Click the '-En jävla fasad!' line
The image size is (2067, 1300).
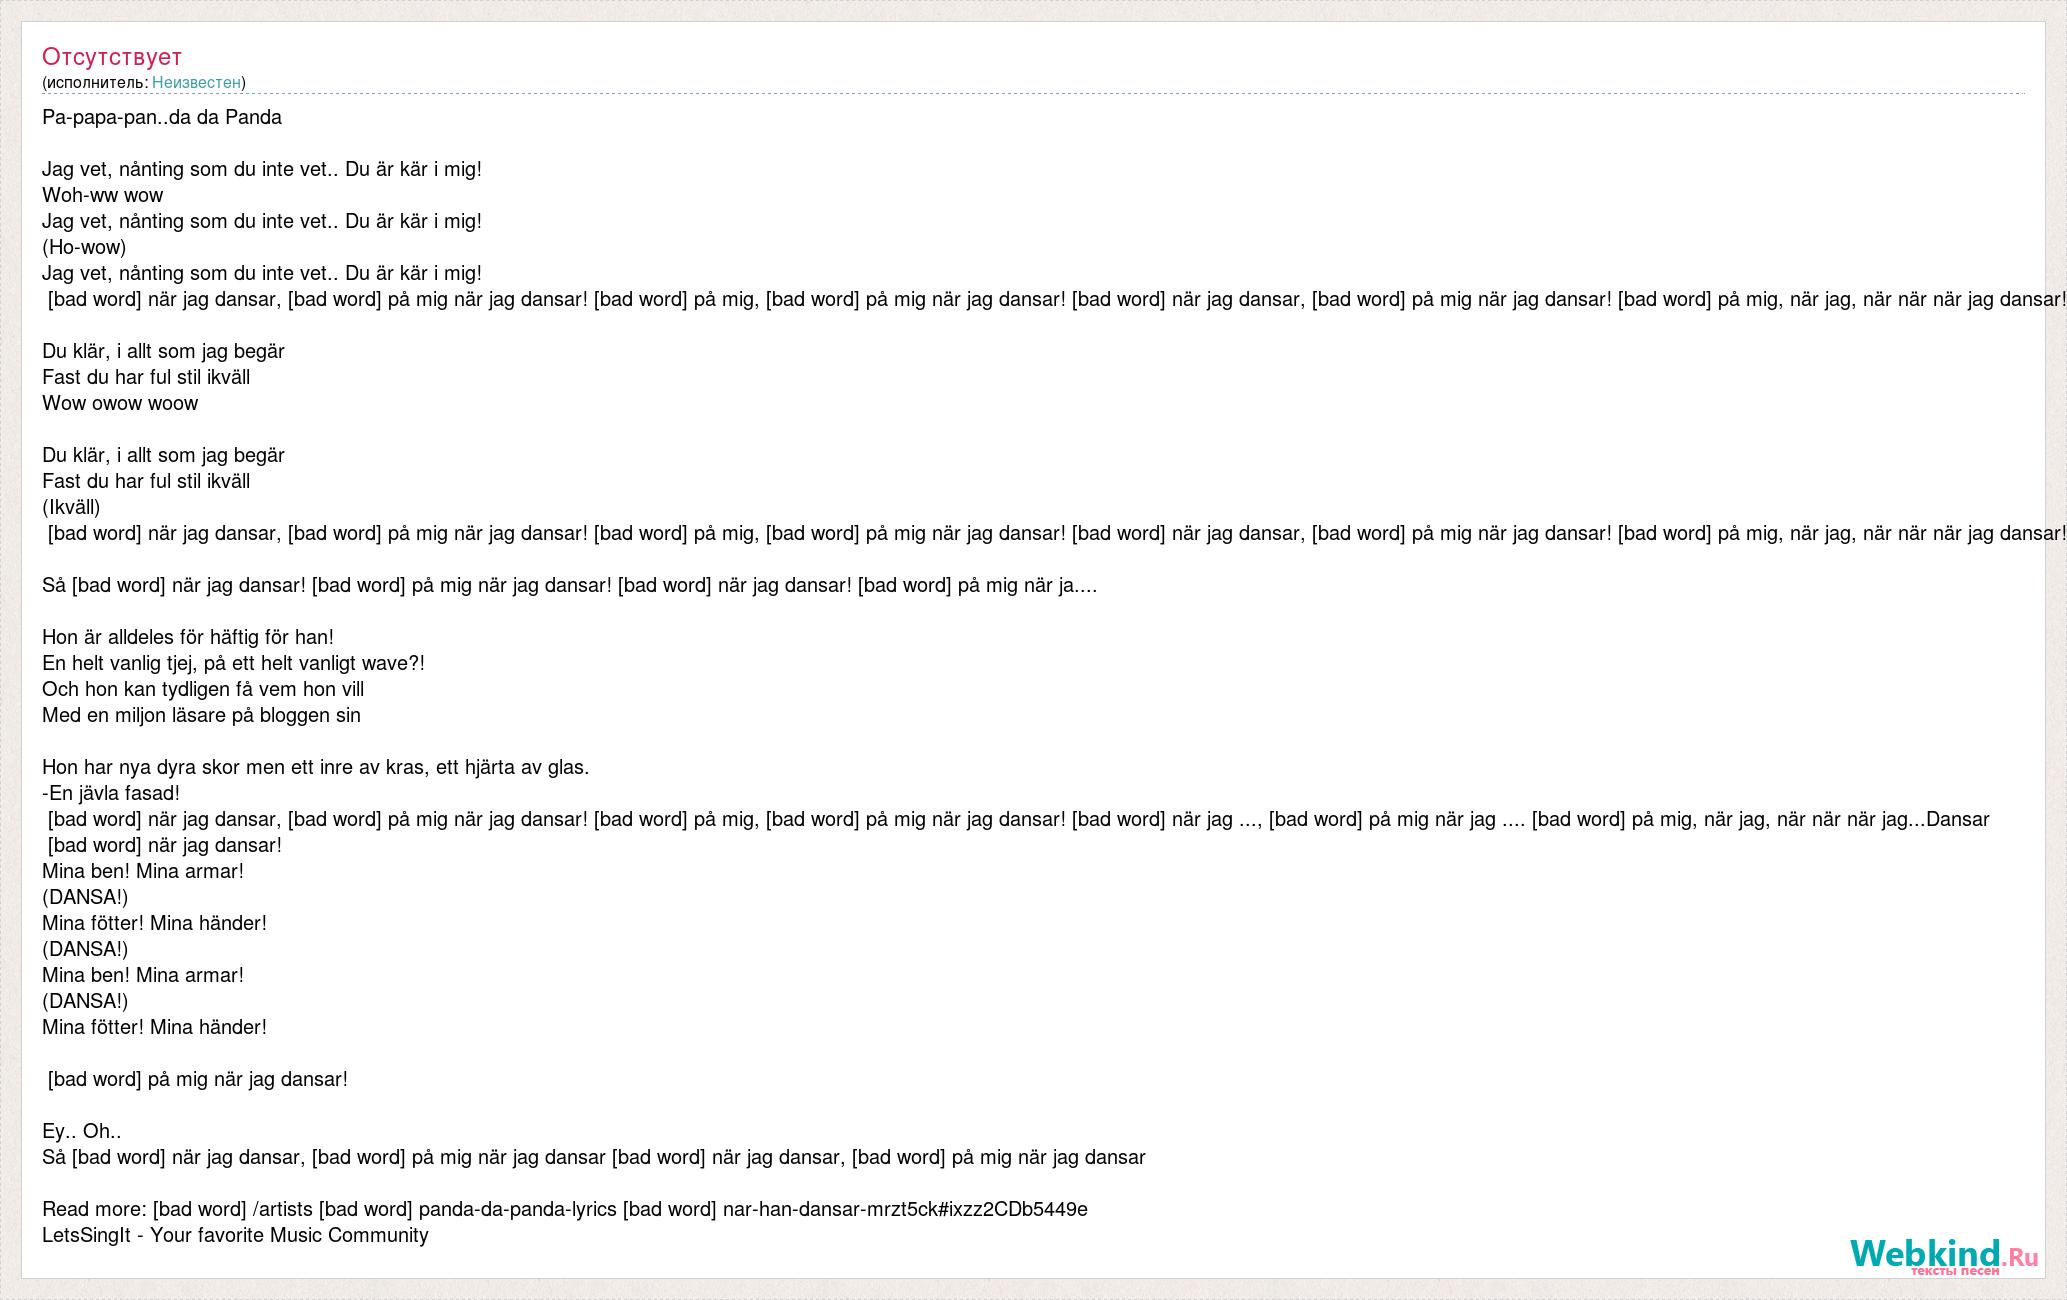point(111,793)
